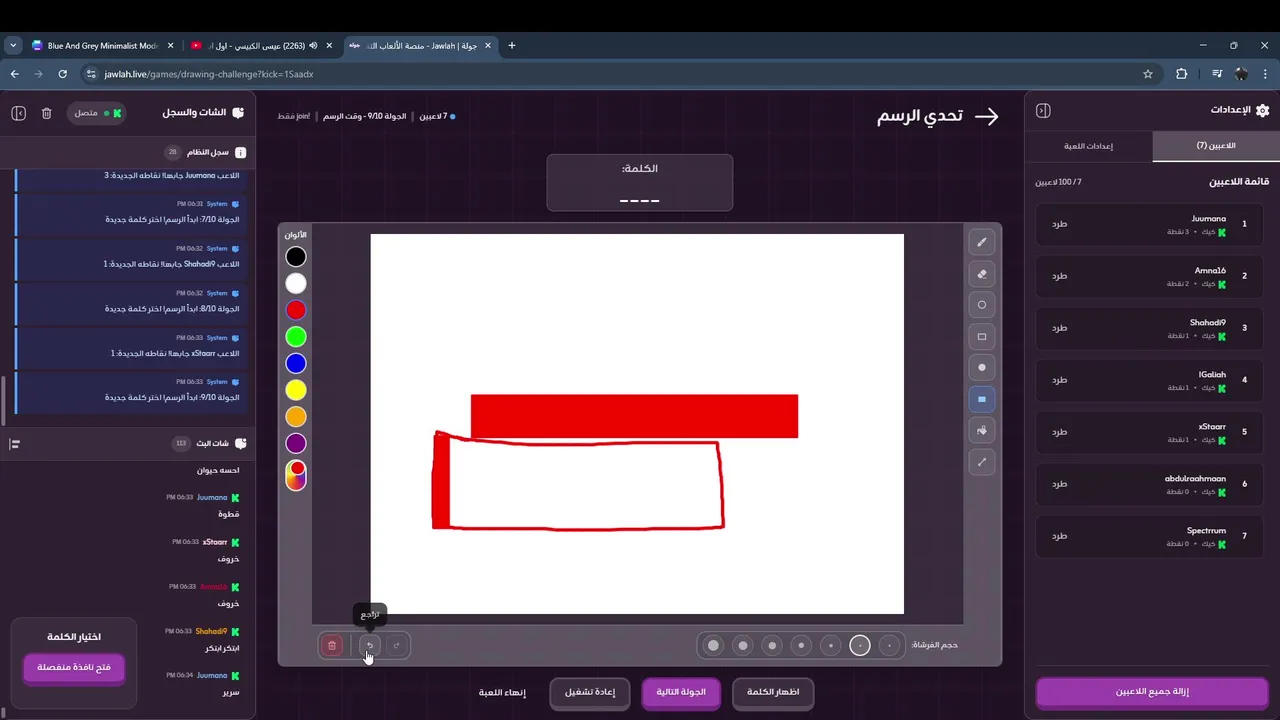Click the متصل connection status badge
This screenshot has height=720, width=1280.
[x=97, y=113]
